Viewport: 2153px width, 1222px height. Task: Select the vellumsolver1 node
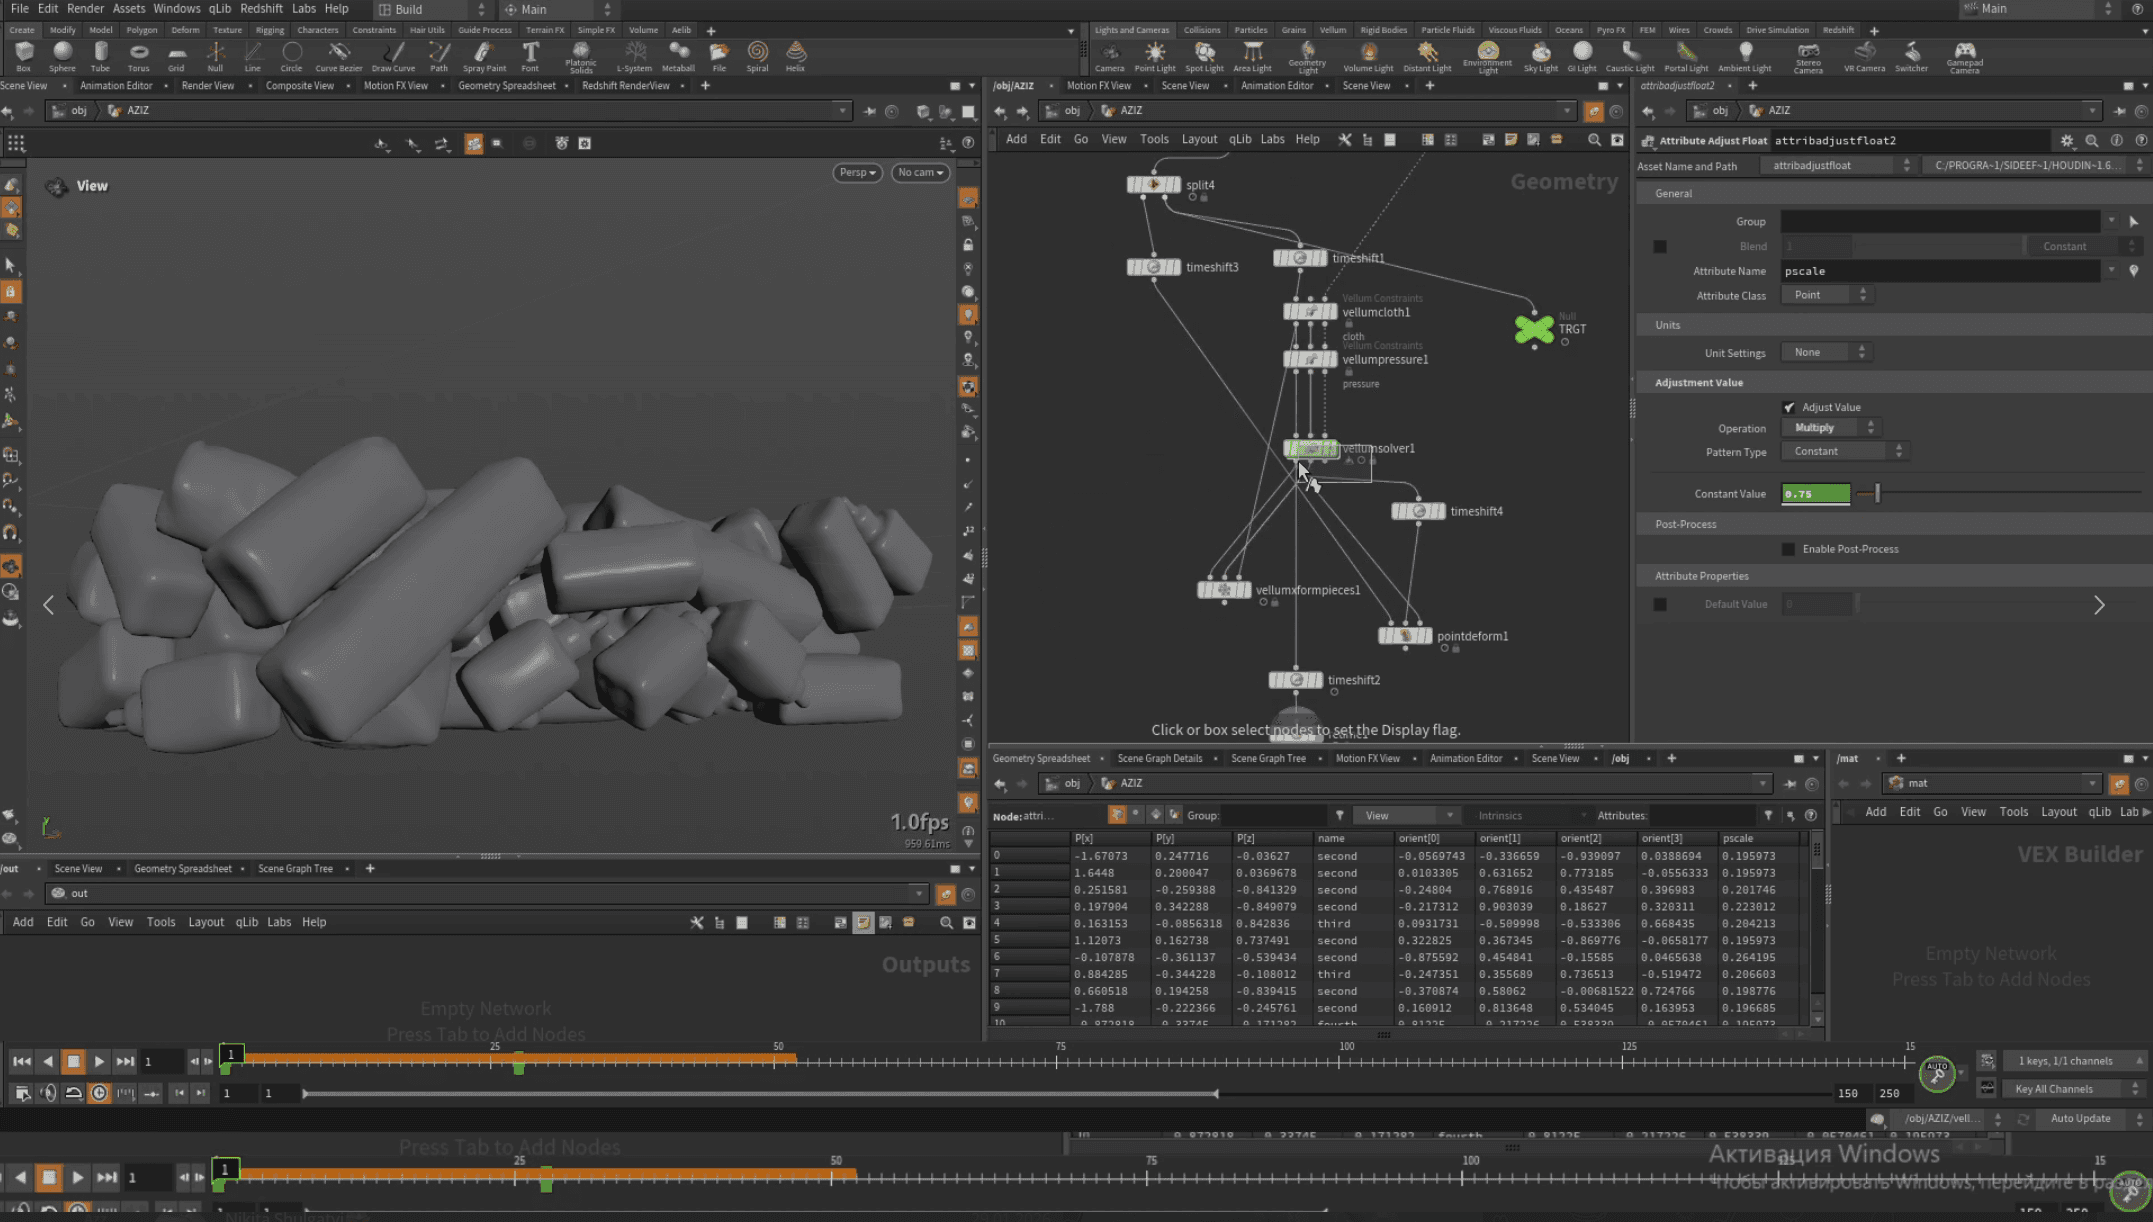click(x=1310, y=448)
